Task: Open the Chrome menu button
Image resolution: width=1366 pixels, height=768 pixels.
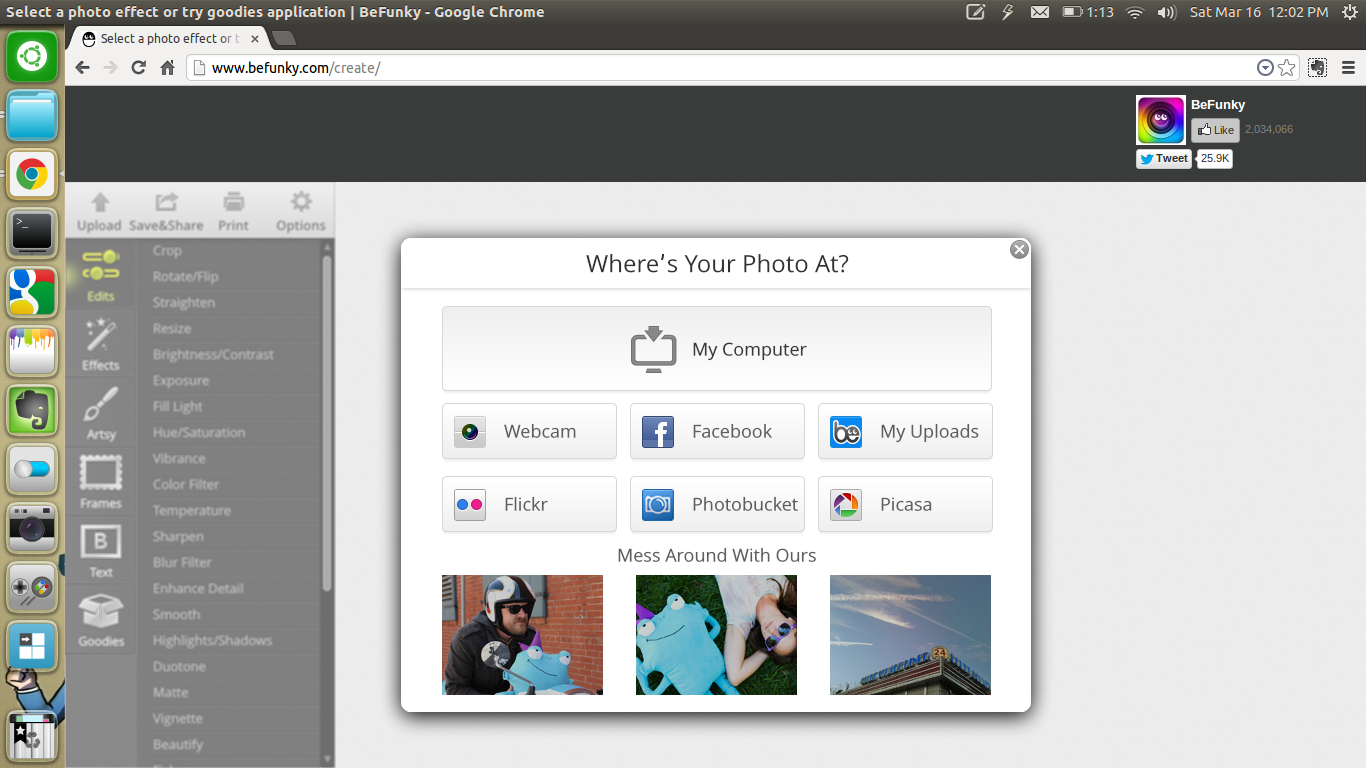Action: point(1348,68)
